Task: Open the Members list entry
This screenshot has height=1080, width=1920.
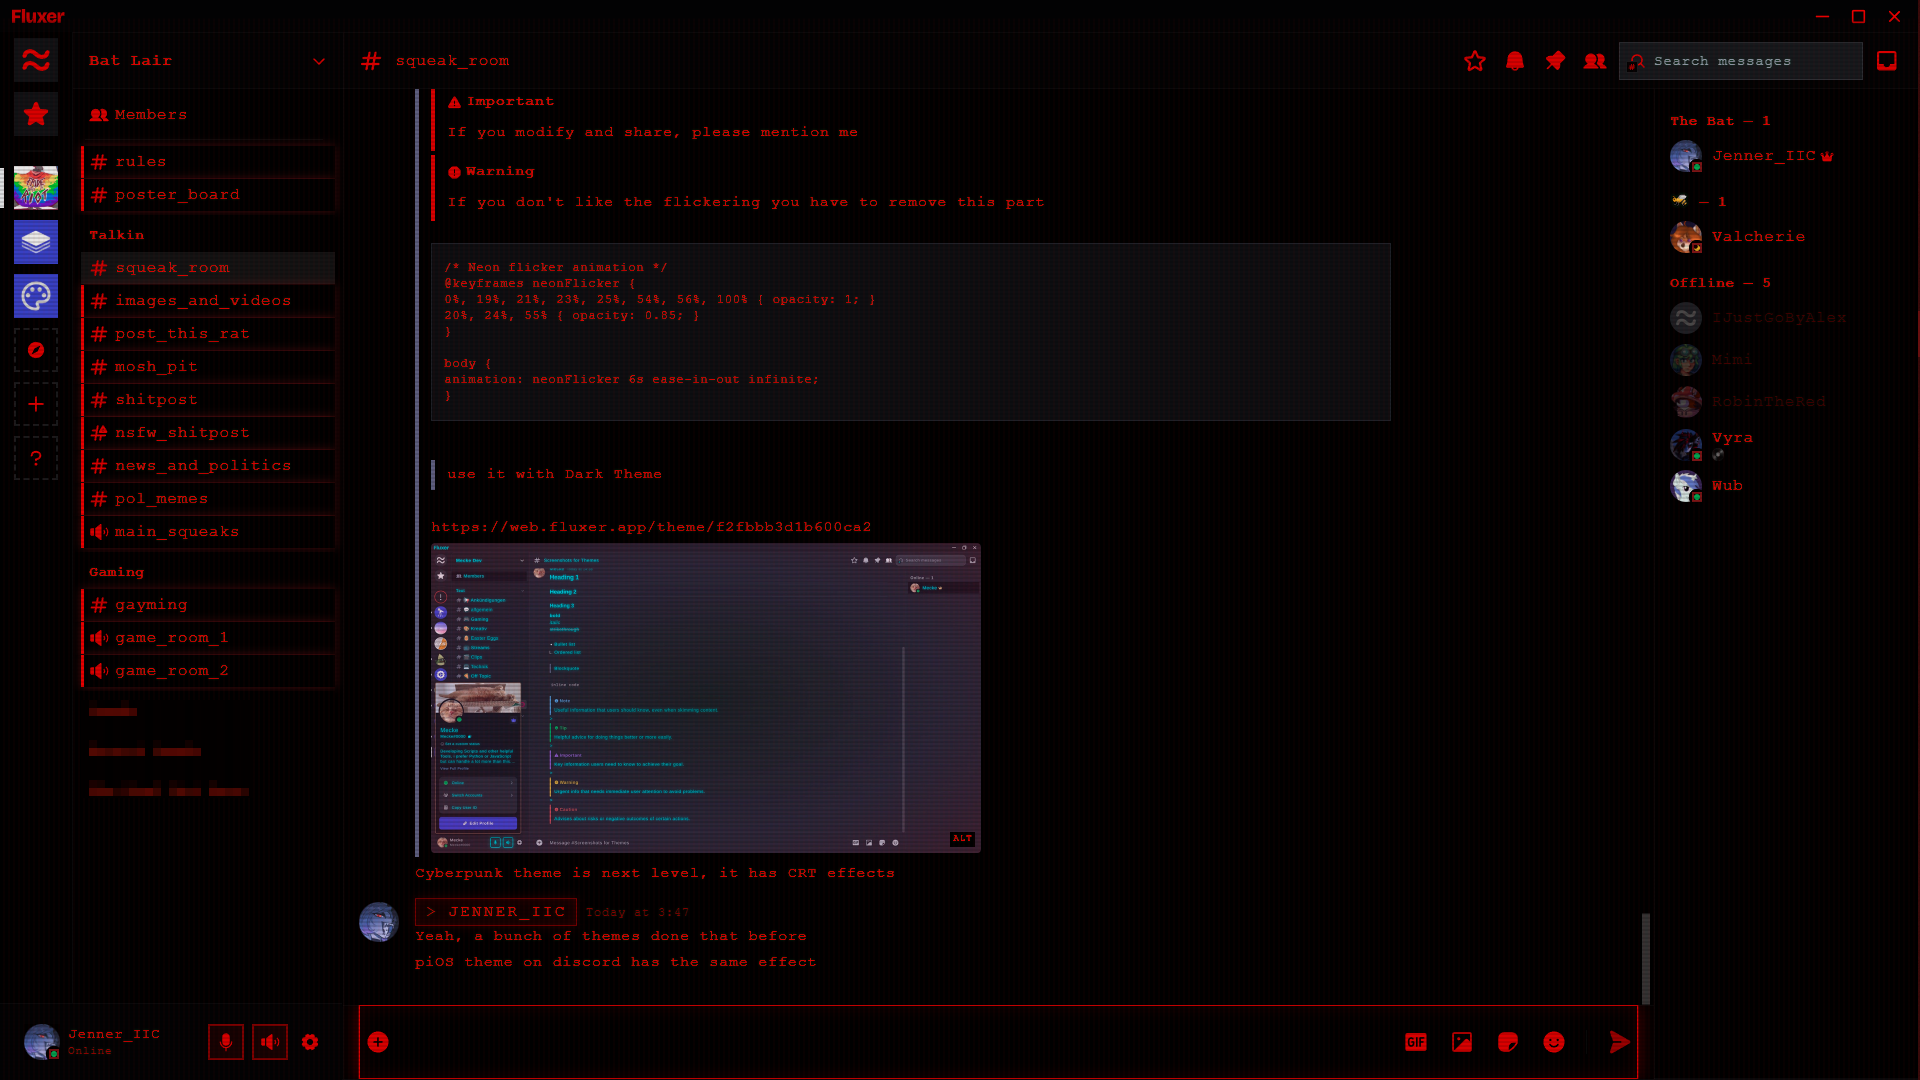Action: point(150,115)
